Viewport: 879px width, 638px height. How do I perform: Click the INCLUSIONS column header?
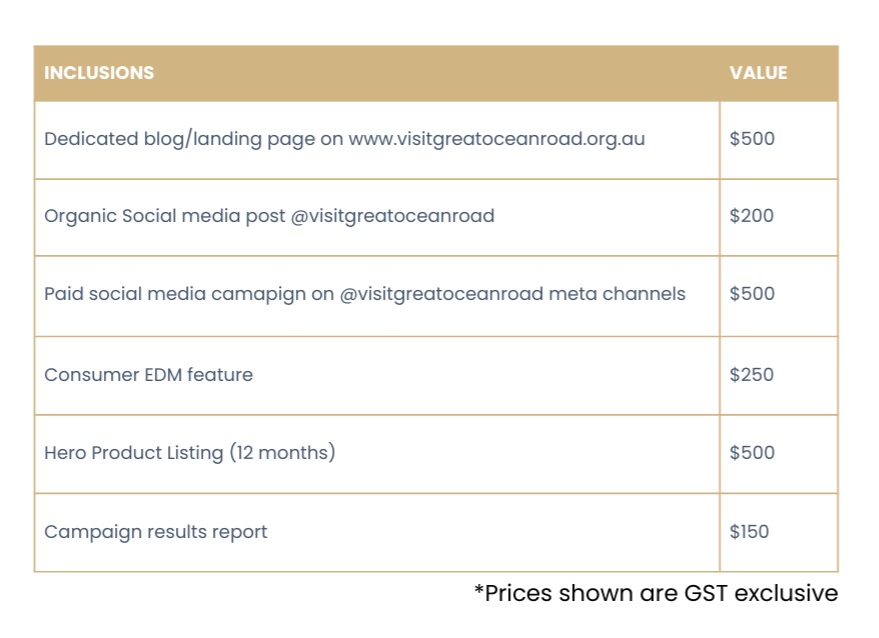click(x=99, y=73)
